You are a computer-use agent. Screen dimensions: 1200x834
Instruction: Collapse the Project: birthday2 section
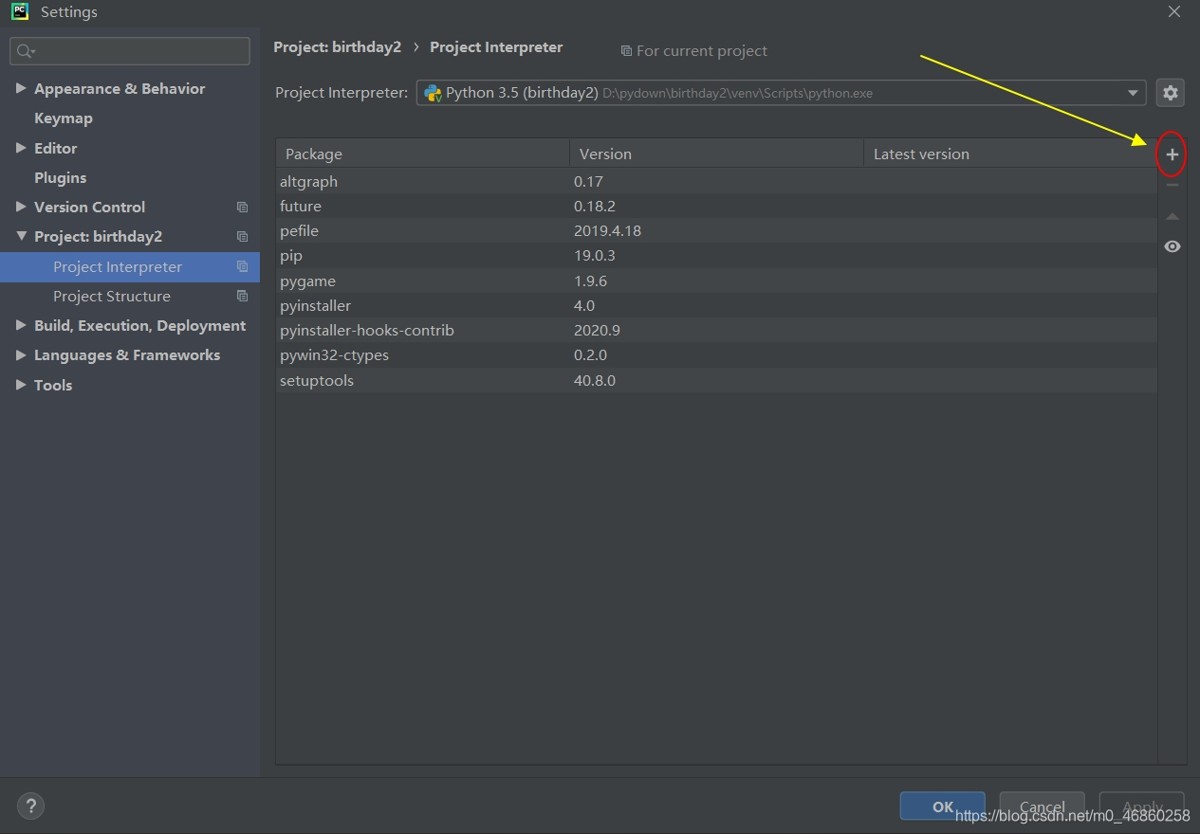pos(21,237)
